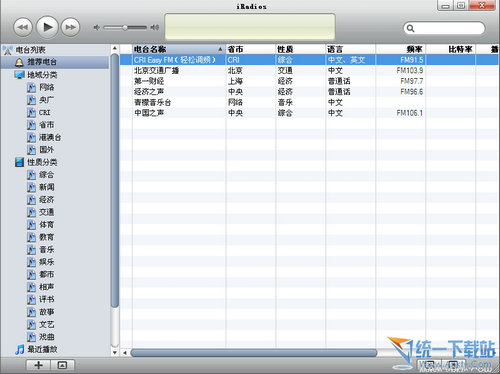Minimize the iRadios window
The height and width of the screenshot is (374, 500).
[446, 5]
